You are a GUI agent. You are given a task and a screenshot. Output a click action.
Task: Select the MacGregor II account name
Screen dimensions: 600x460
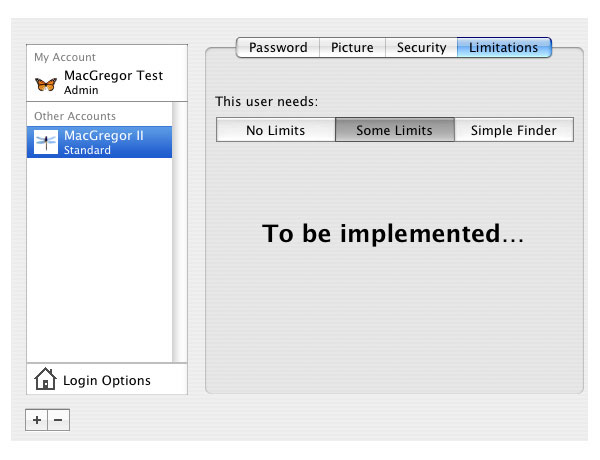pos(104,136)
